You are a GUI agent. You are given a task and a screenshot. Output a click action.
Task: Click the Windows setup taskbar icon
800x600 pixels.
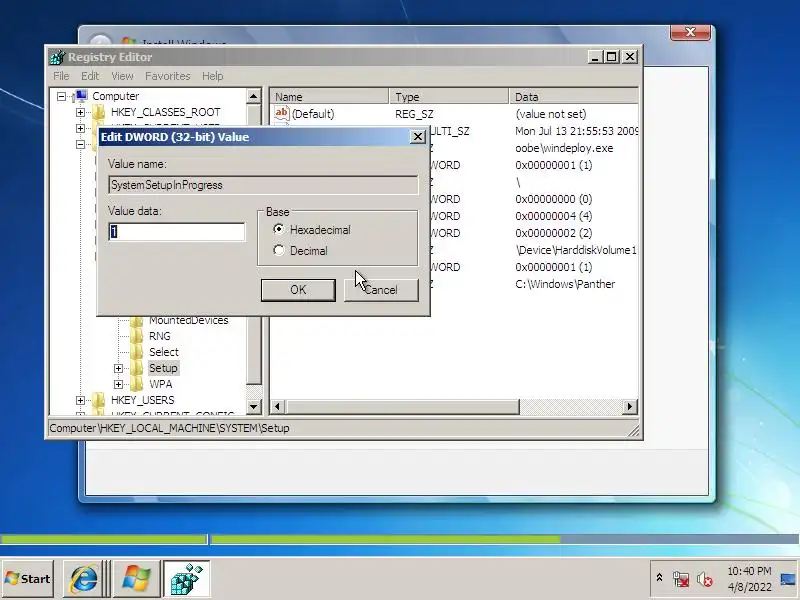point(136,579)
